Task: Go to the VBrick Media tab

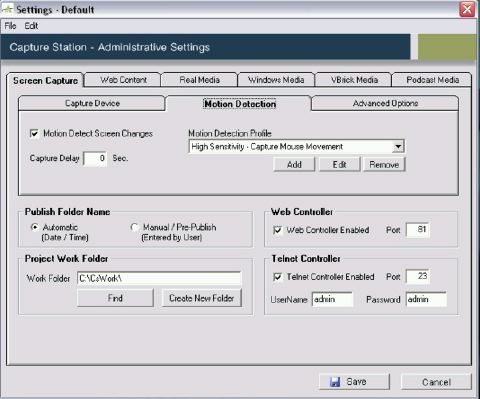Action: click(x=354, y=80)
